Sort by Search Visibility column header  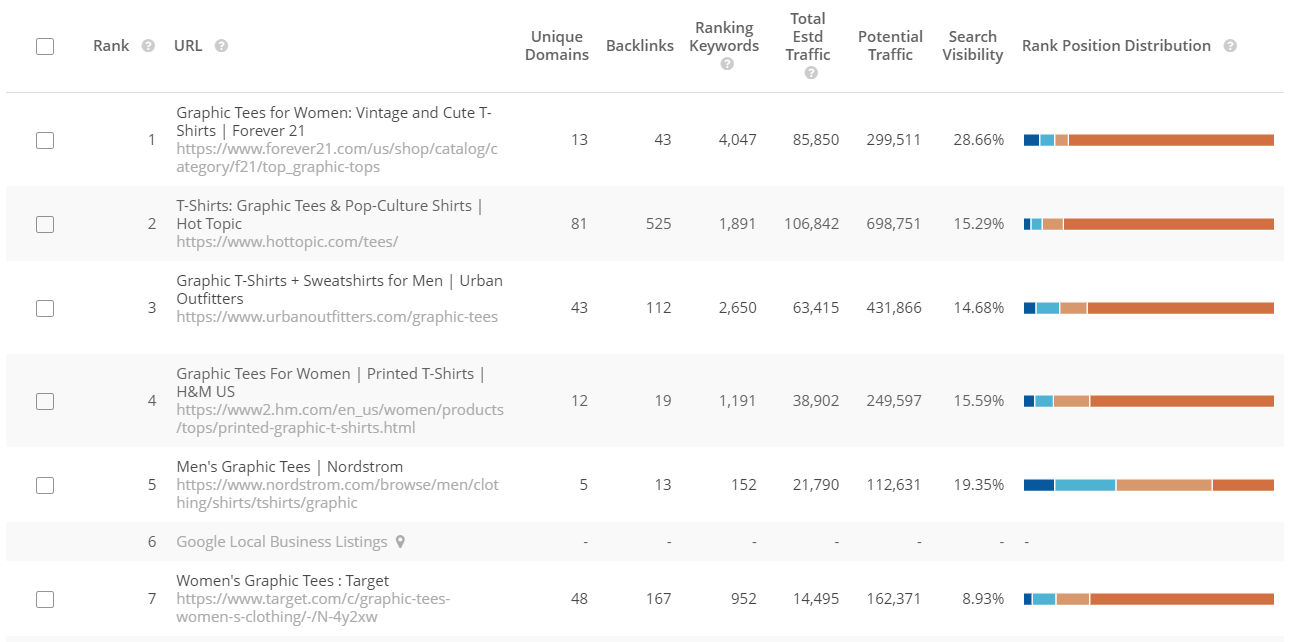(972, 46)
